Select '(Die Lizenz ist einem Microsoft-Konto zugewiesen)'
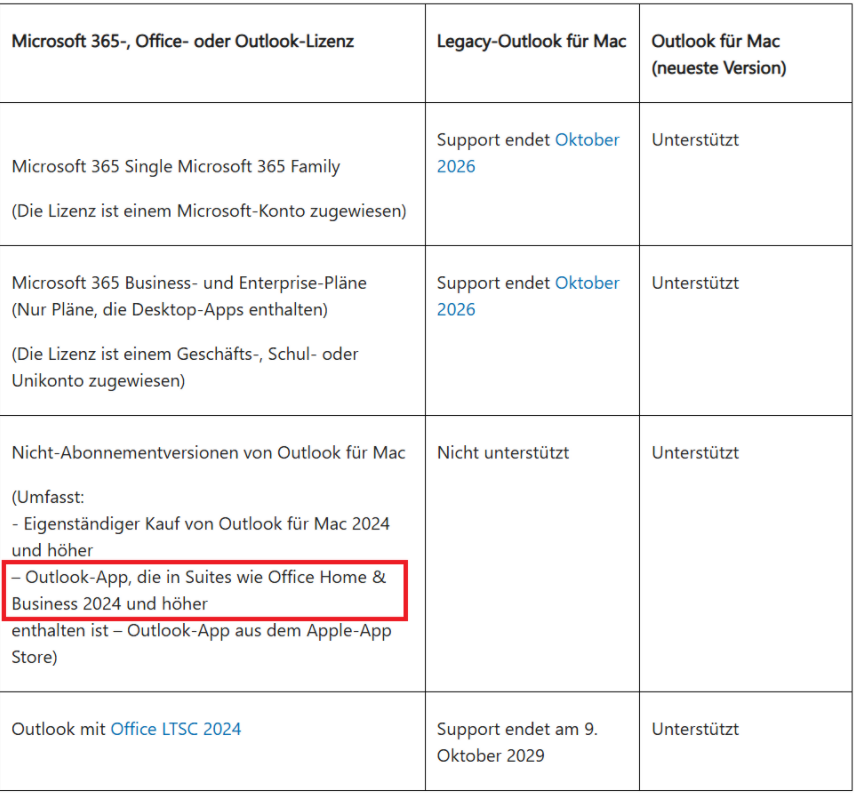 pos(209,211)
